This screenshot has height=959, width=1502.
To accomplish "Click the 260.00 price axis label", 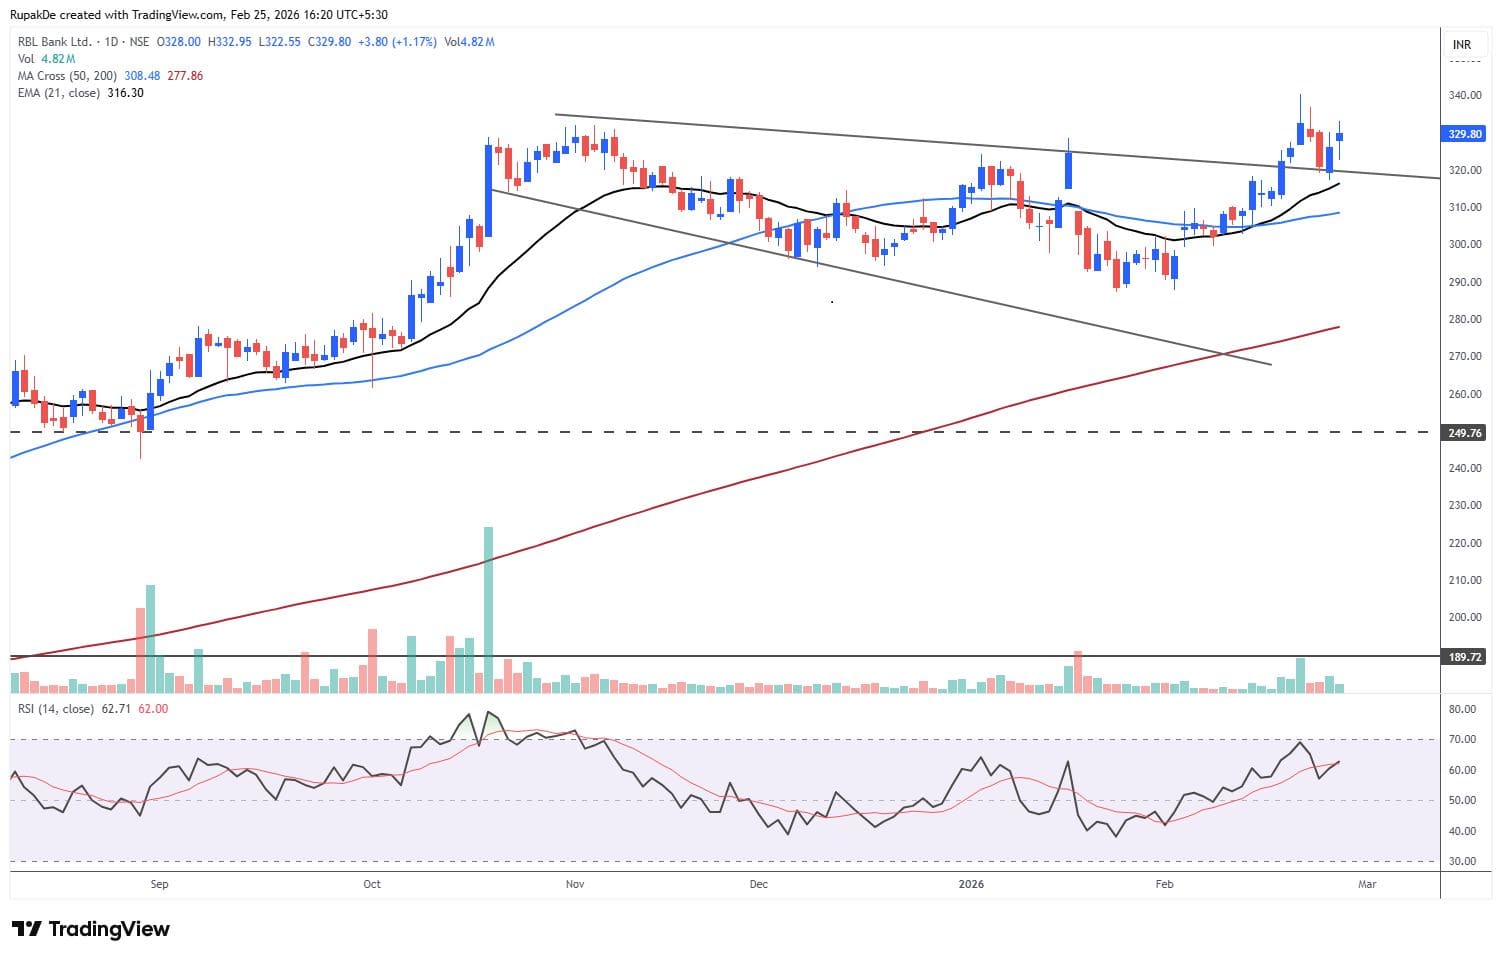I will (x=1465, y=394).
